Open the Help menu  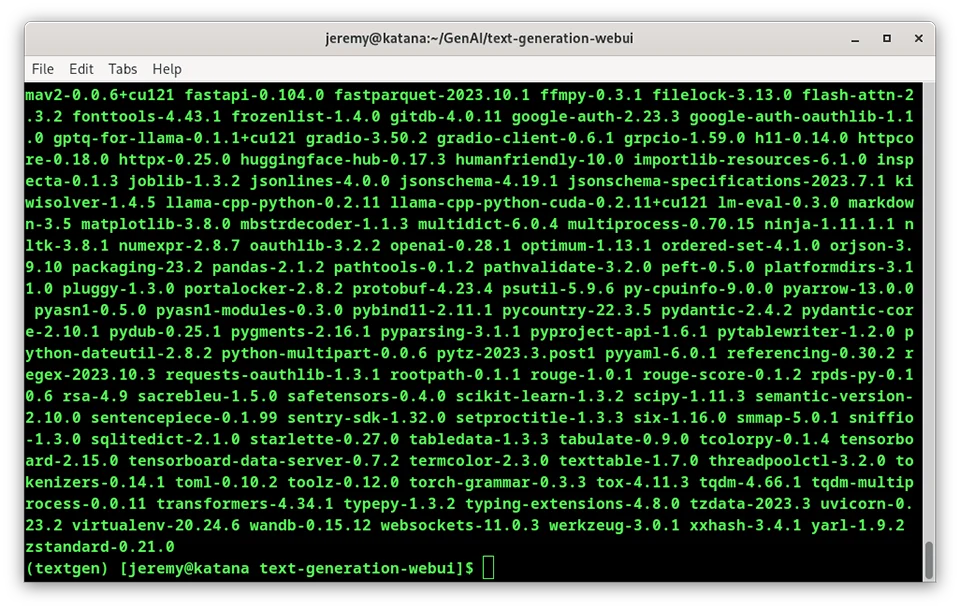(x=167, y=69)
